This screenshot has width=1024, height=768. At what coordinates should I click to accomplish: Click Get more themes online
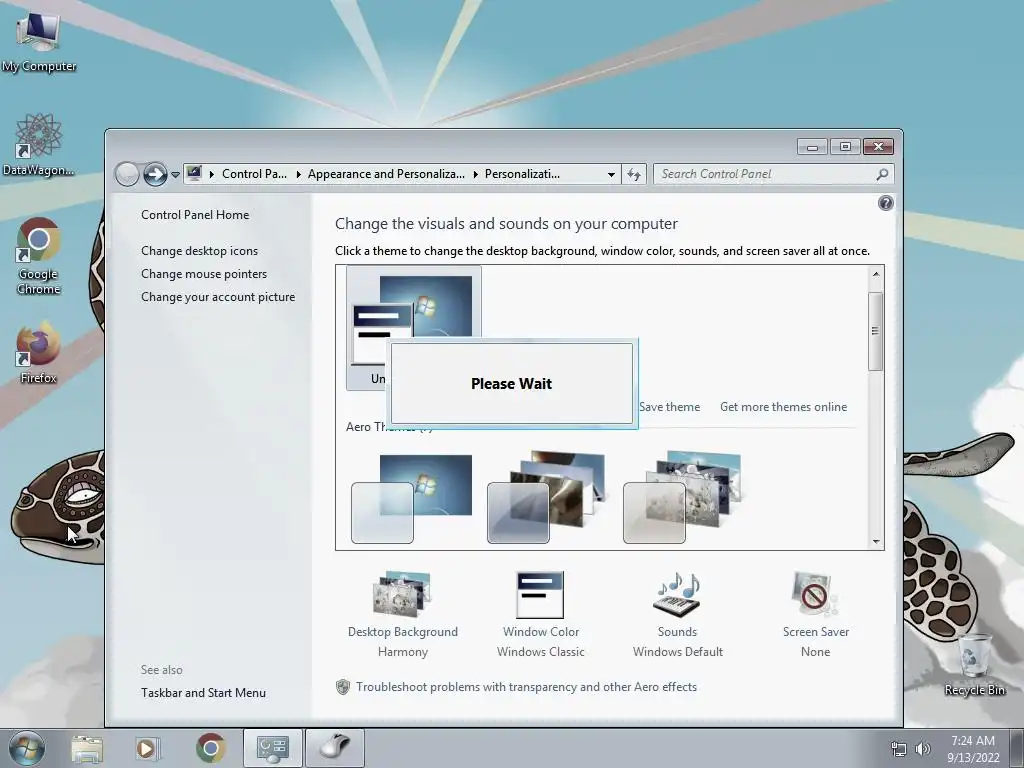783,406
